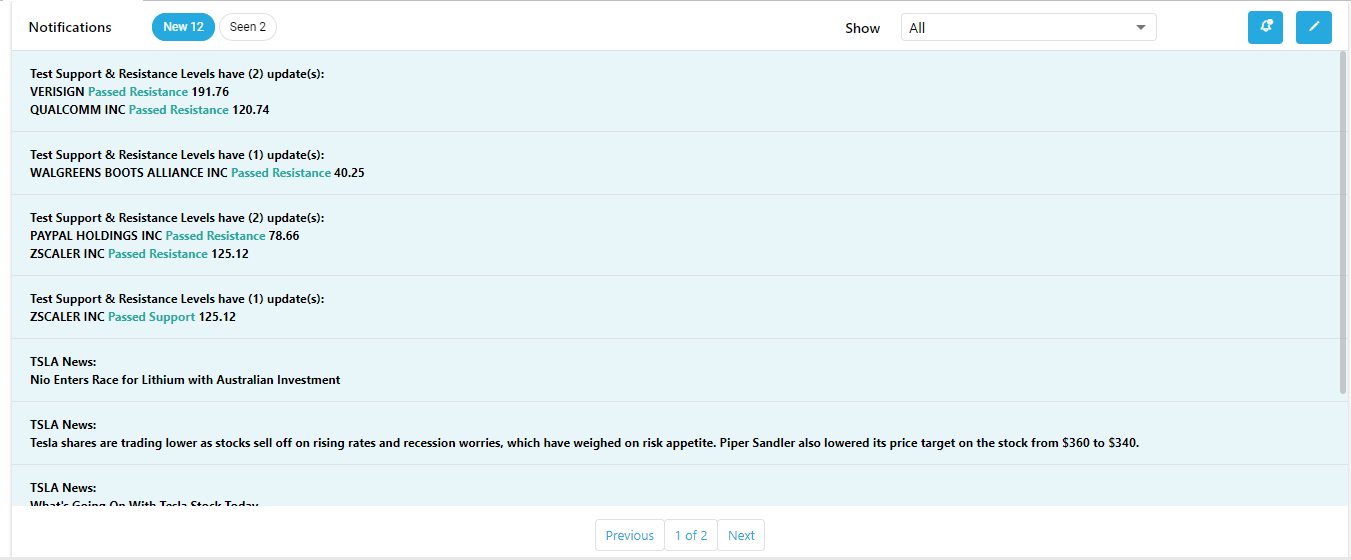Select PAYPAL HOLDINGS INC Passed Resistance 78.66
1351x560 pixels.
(165, 236)
